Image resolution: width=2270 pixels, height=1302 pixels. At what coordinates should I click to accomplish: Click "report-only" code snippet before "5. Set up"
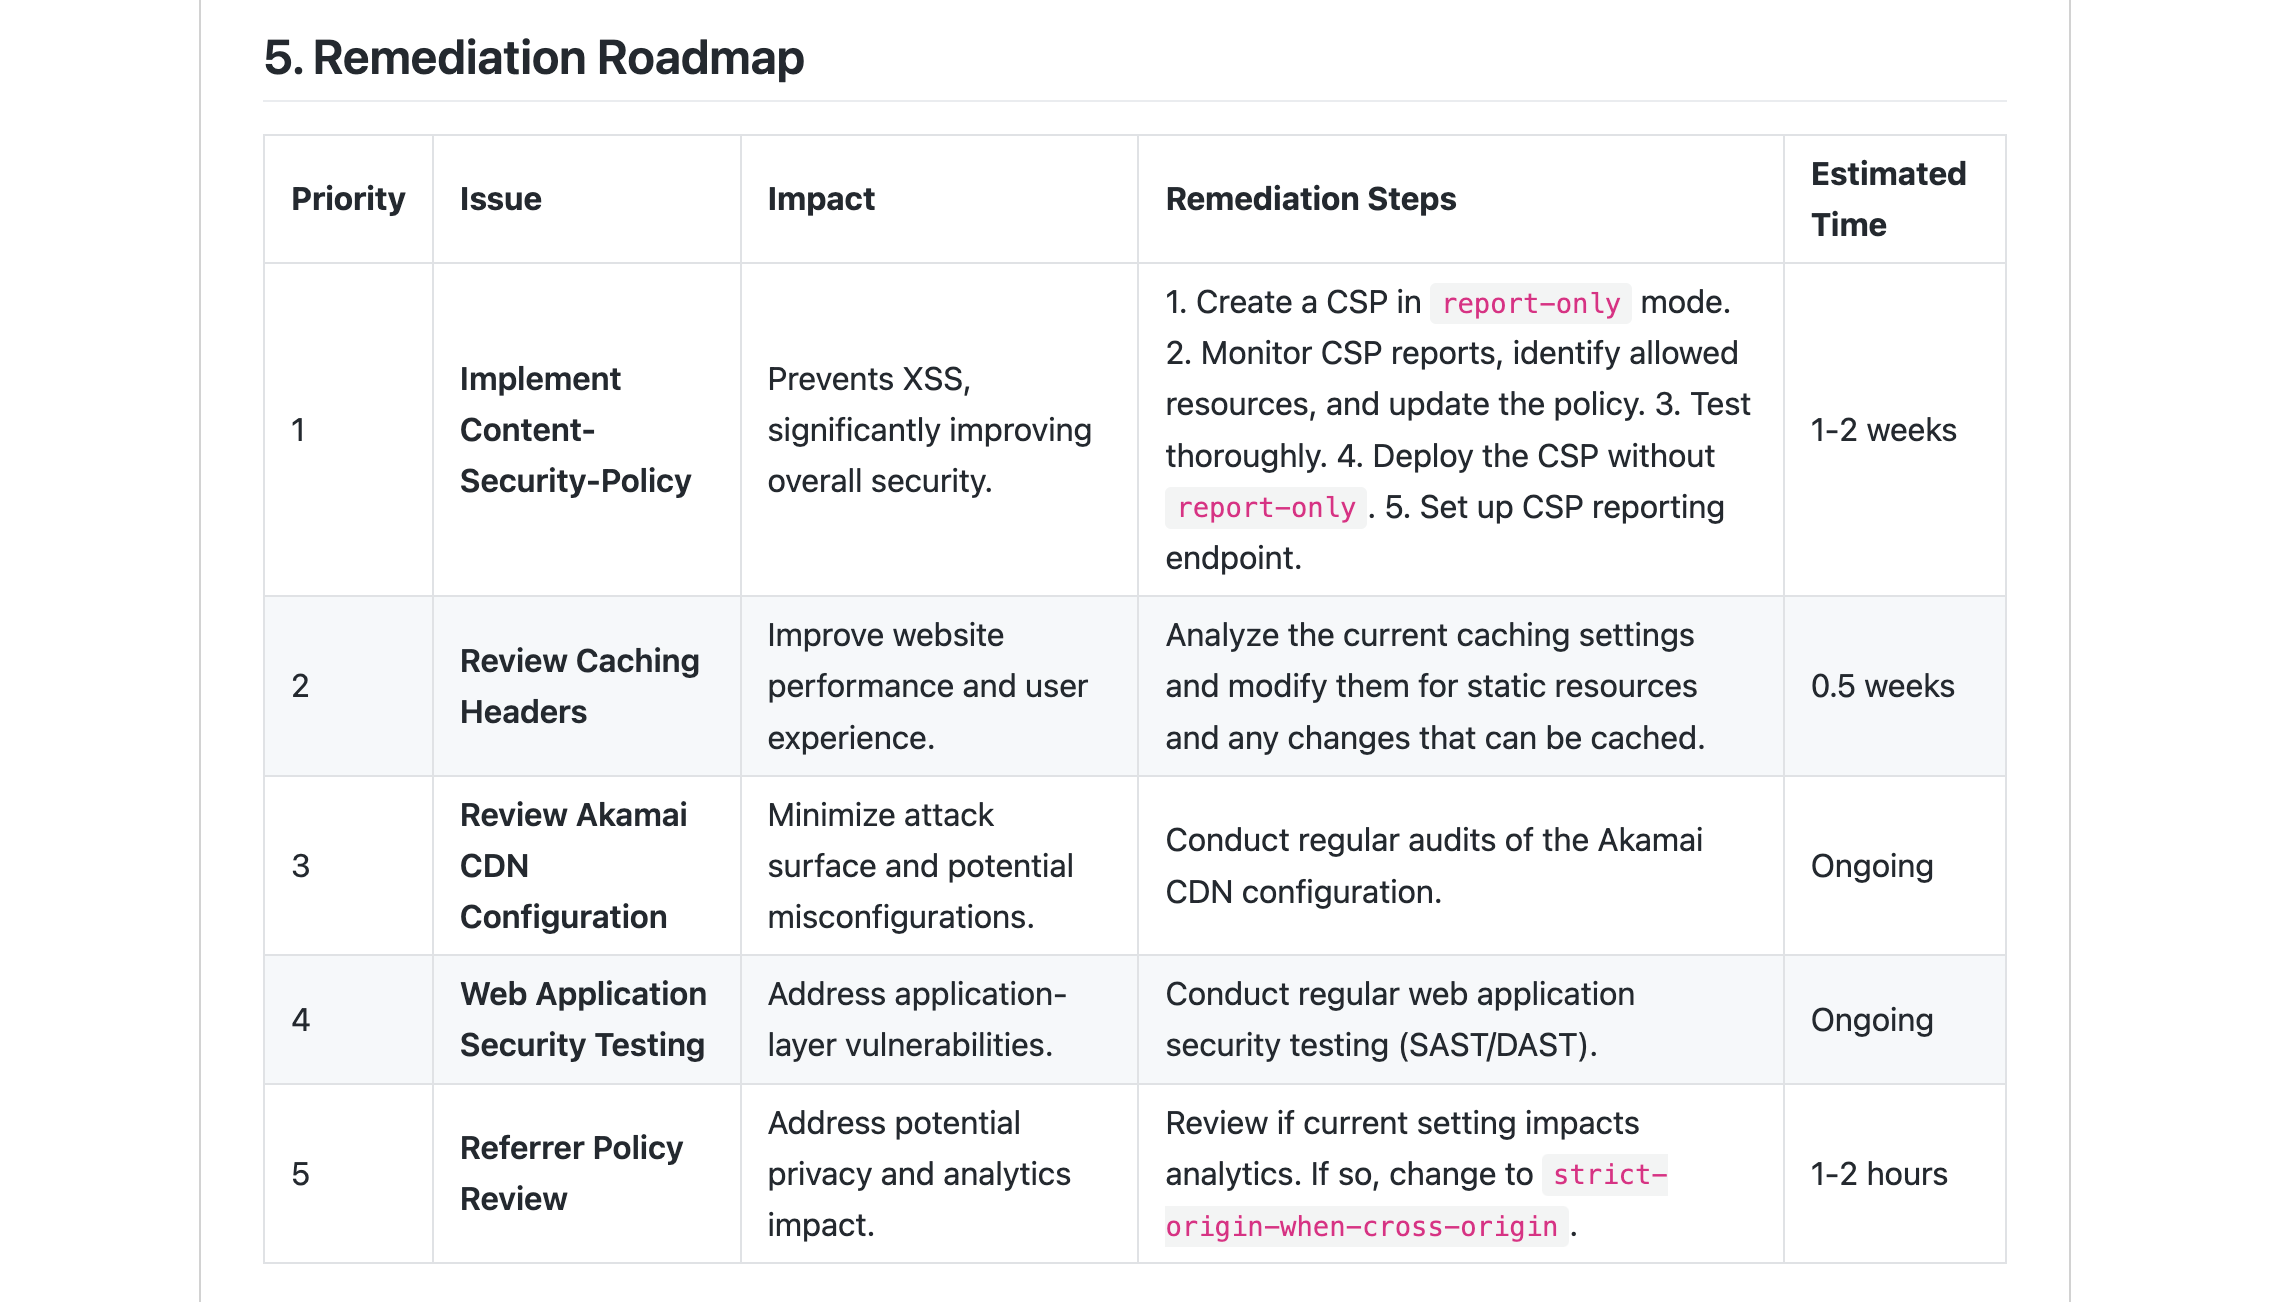(x=1265, y=508)
